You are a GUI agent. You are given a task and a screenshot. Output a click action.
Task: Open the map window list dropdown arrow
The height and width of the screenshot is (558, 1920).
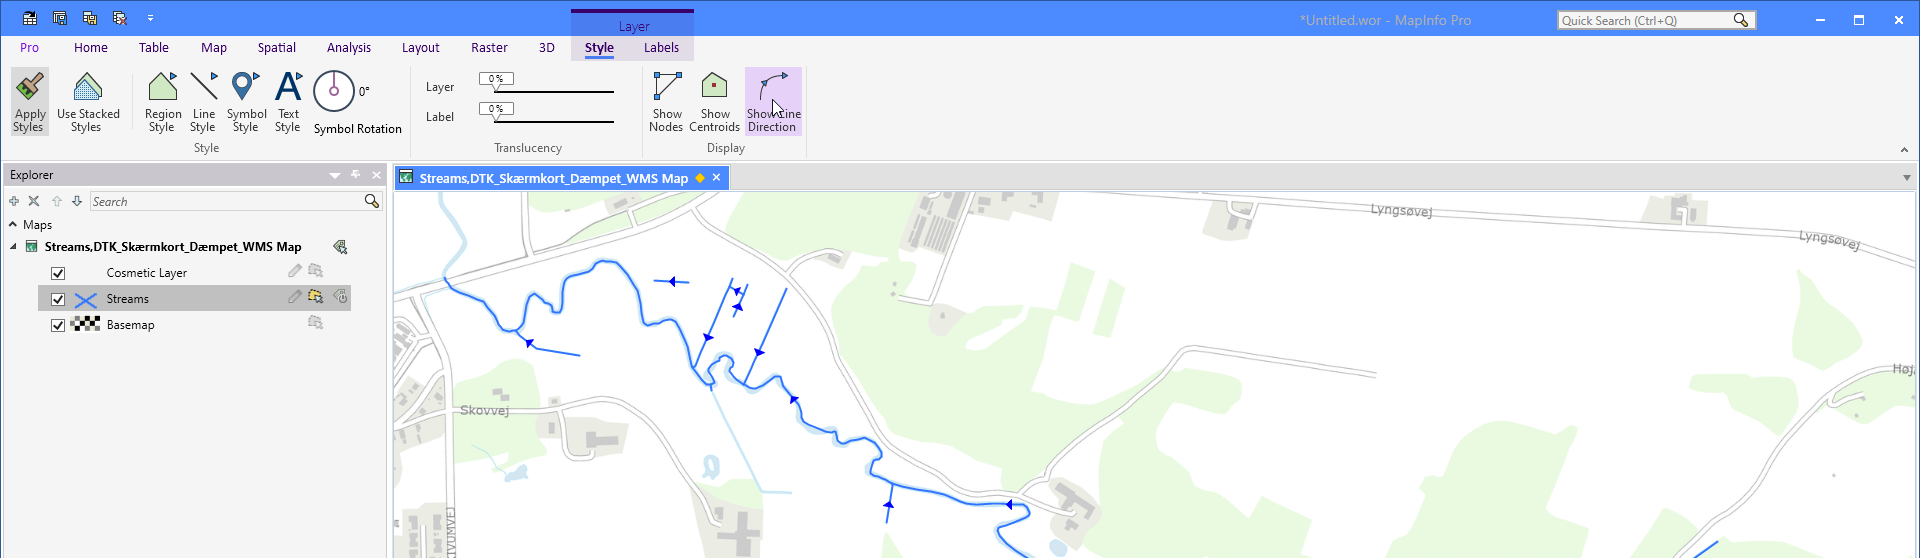pos(1907,178)
